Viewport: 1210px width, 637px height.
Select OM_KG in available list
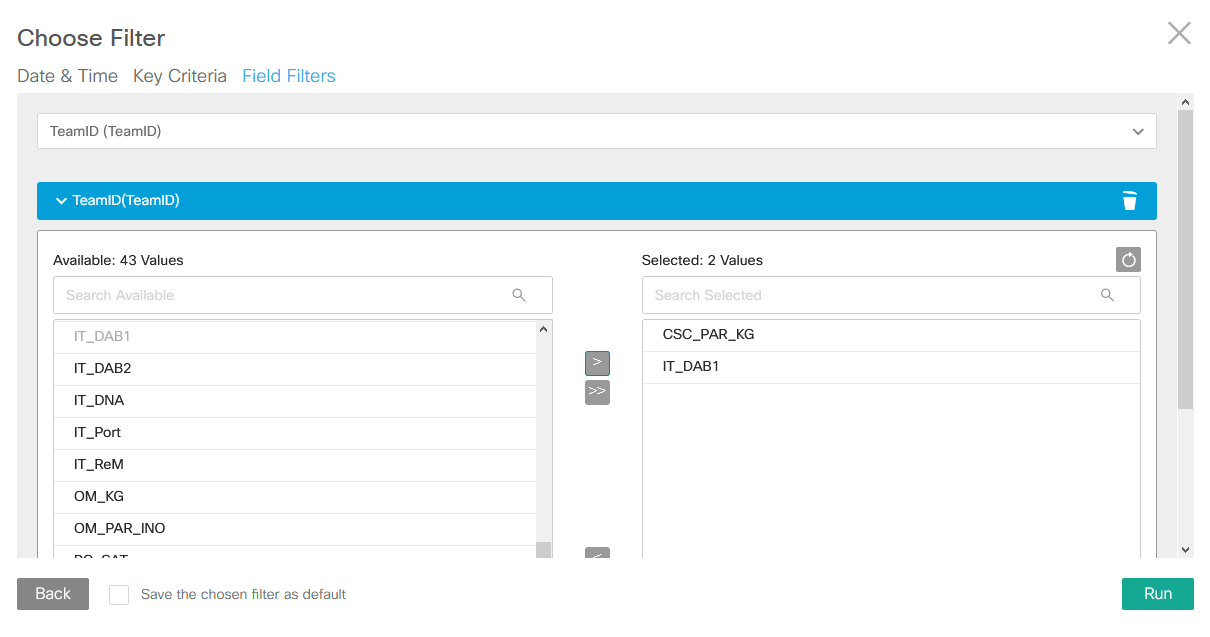pos(295,496)
